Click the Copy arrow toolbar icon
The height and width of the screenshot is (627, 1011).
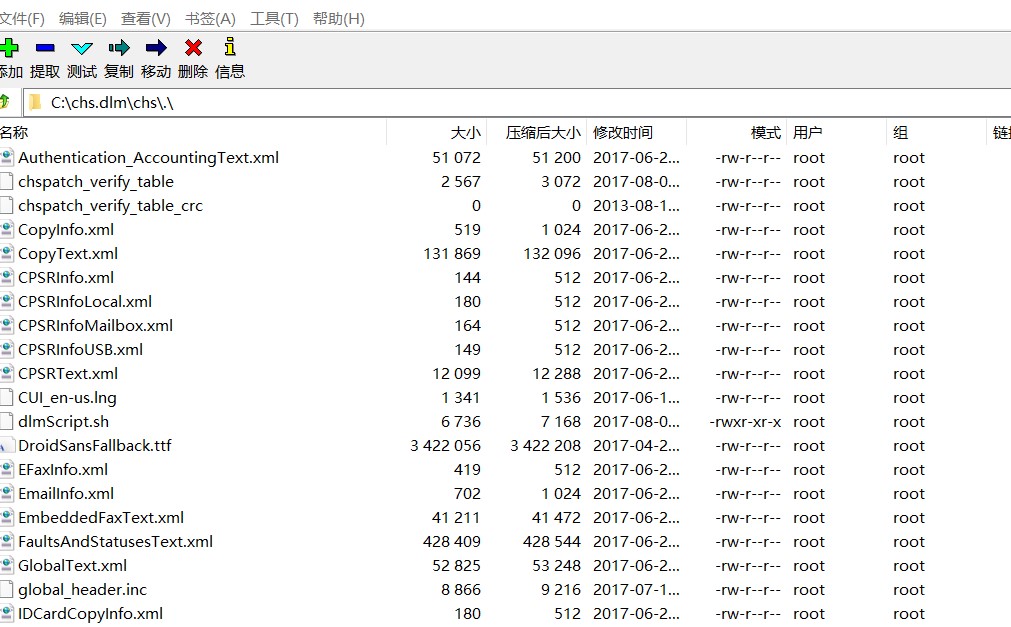point(119,48)
